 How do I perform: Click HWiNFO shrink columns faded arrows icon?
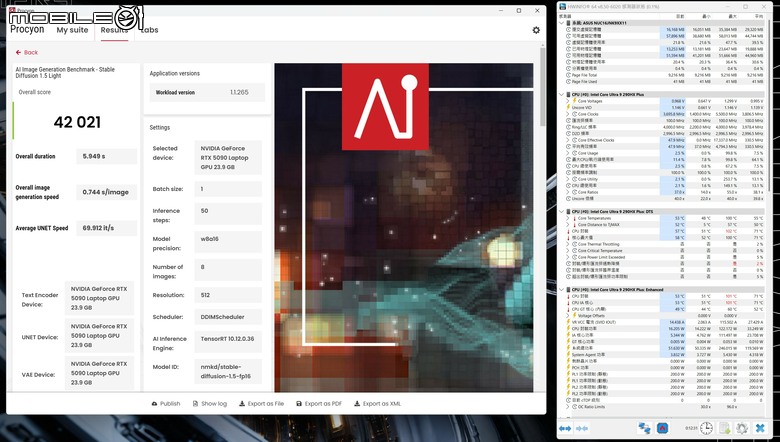click(x=582, y=428)
